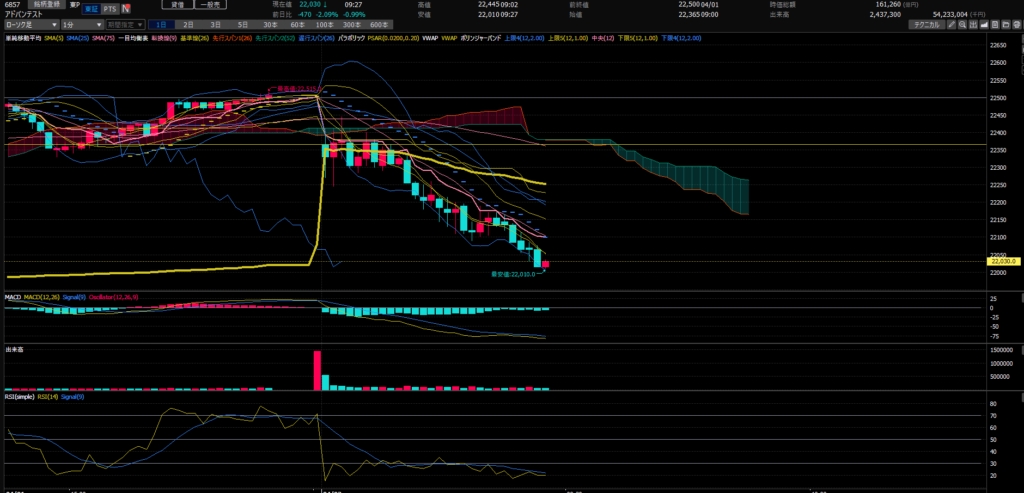The height and width of the screenshot is (493, 1024).
Task: Switch market to 東証
Action: tap(90, 9)
